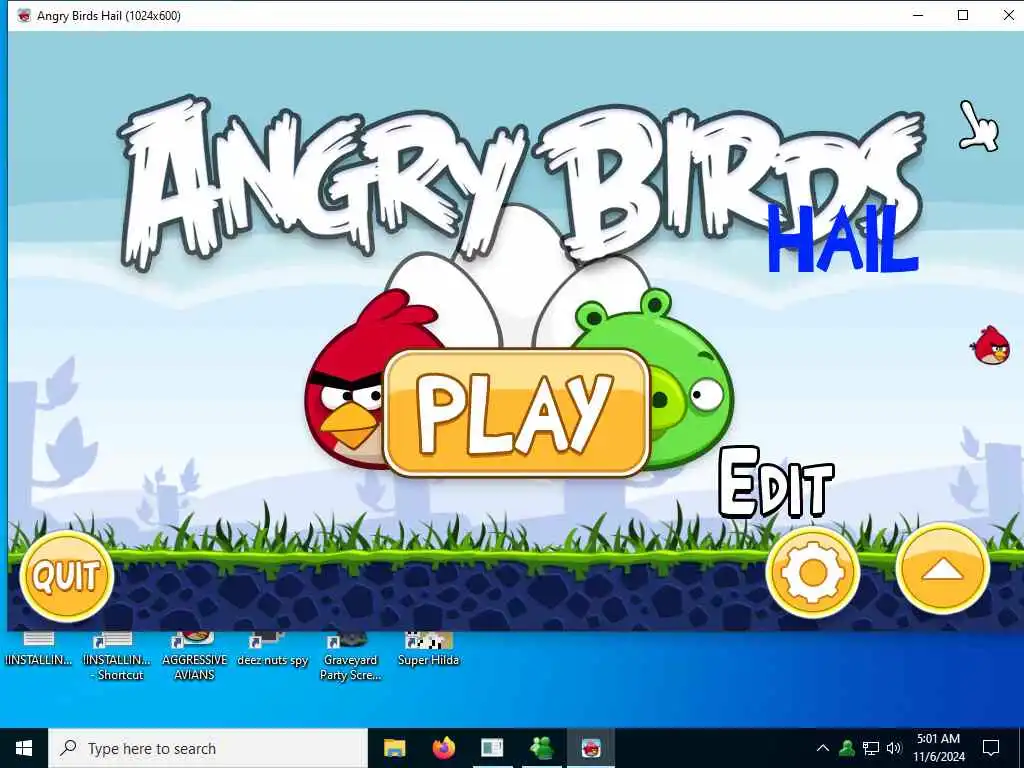
Task: Focus the taskbar search box
Action: tap(208, 748)
